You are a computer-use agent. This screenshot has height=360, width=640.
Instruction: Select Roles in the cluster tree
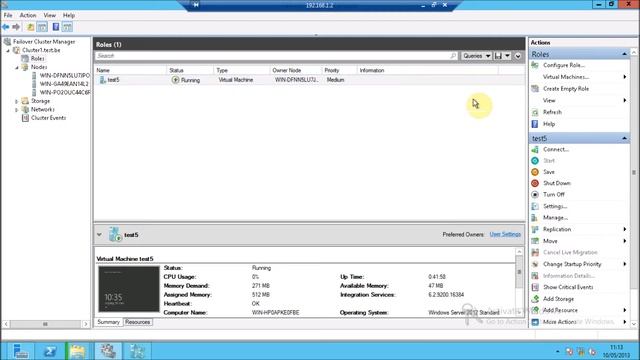pyautogui.click(x=37, y=59)
